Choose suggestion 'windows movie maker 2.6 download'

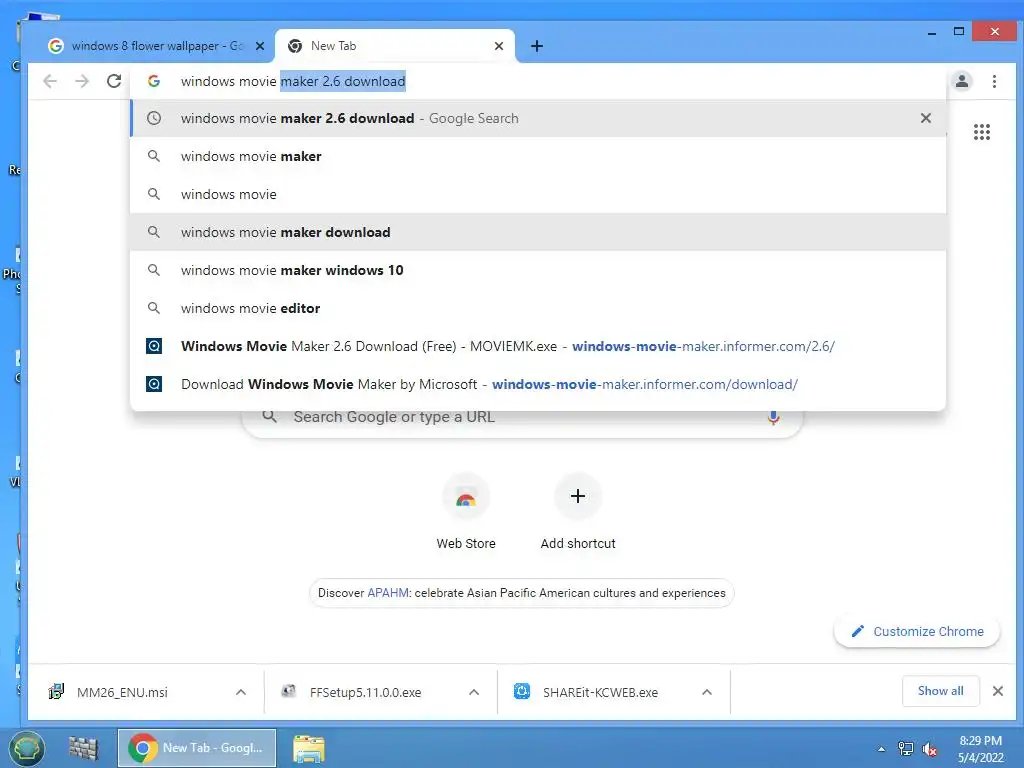click(538, 118)
